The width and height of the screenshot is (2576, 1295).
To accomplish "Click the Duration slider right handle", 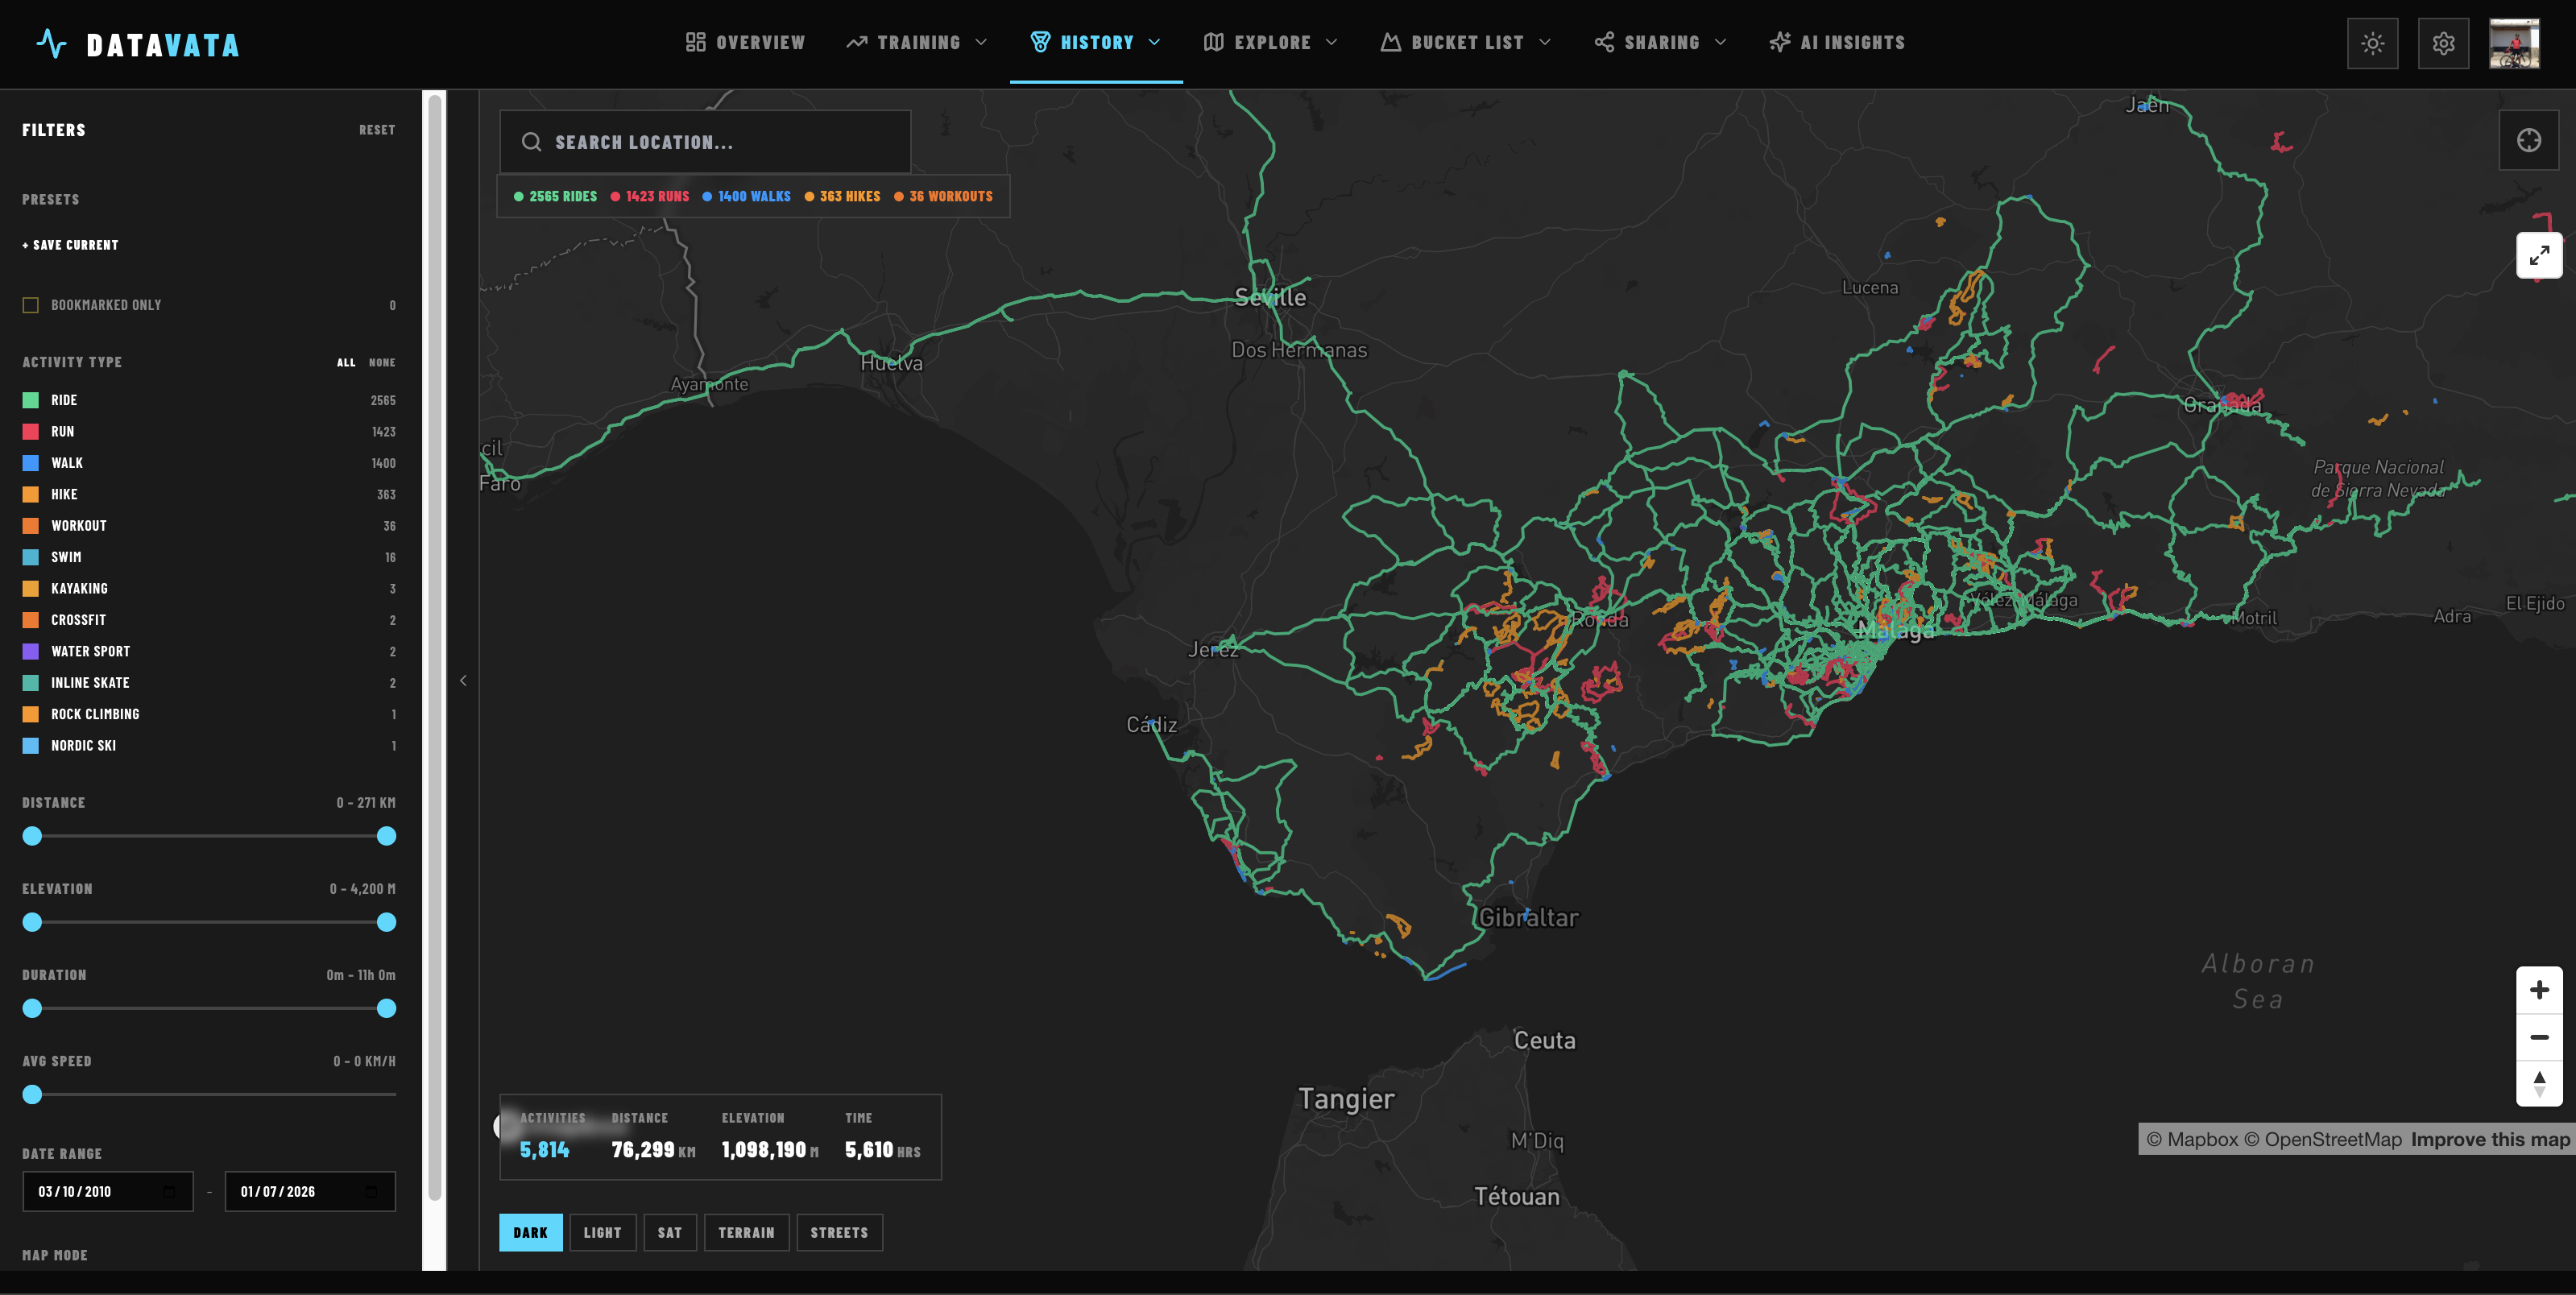I will click(x=387, y=1008).
